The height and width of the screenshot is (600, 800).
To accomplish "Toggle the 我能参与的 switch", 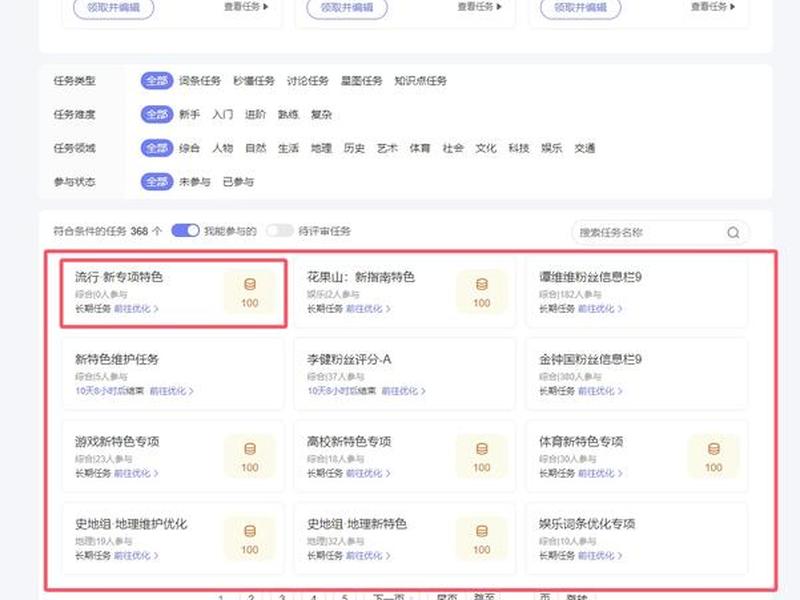I will 185,231.
